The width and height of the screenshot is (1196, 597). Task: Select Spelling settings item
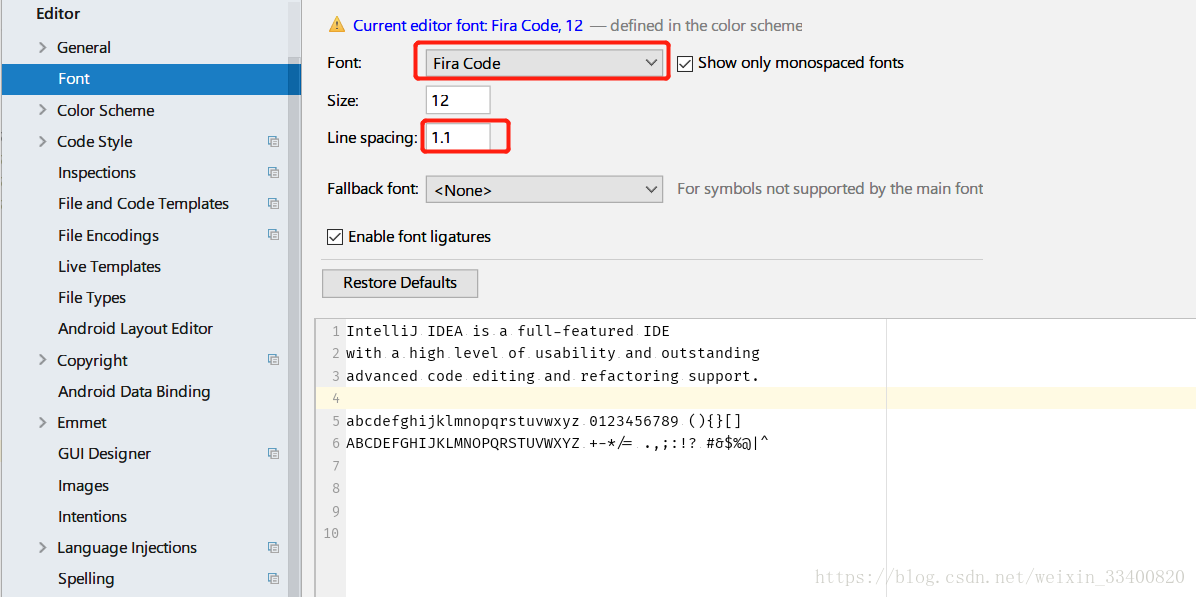[x=86, y=579]
